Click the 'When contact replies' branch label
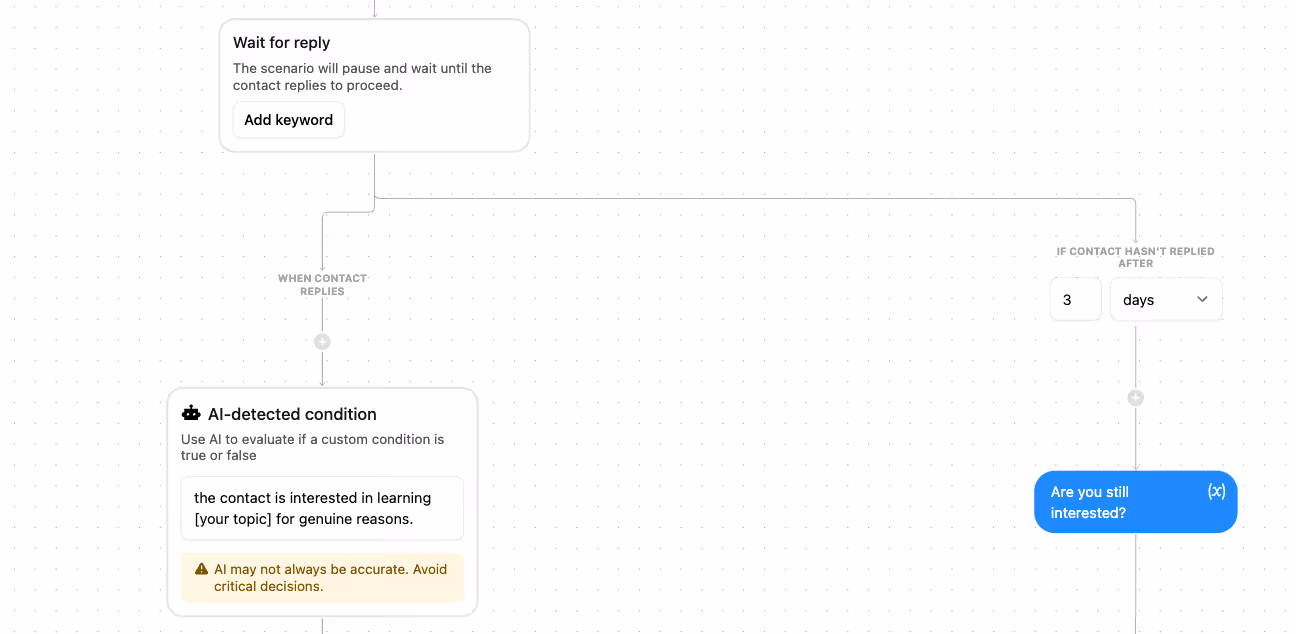Screen dimensions: 1296x634 pos(322,285)
